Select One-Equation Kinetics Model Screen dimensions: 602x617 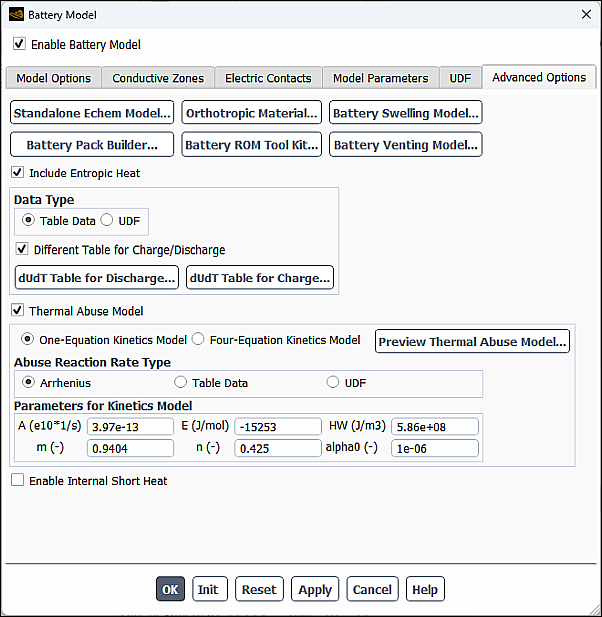(x=27, y=339)
